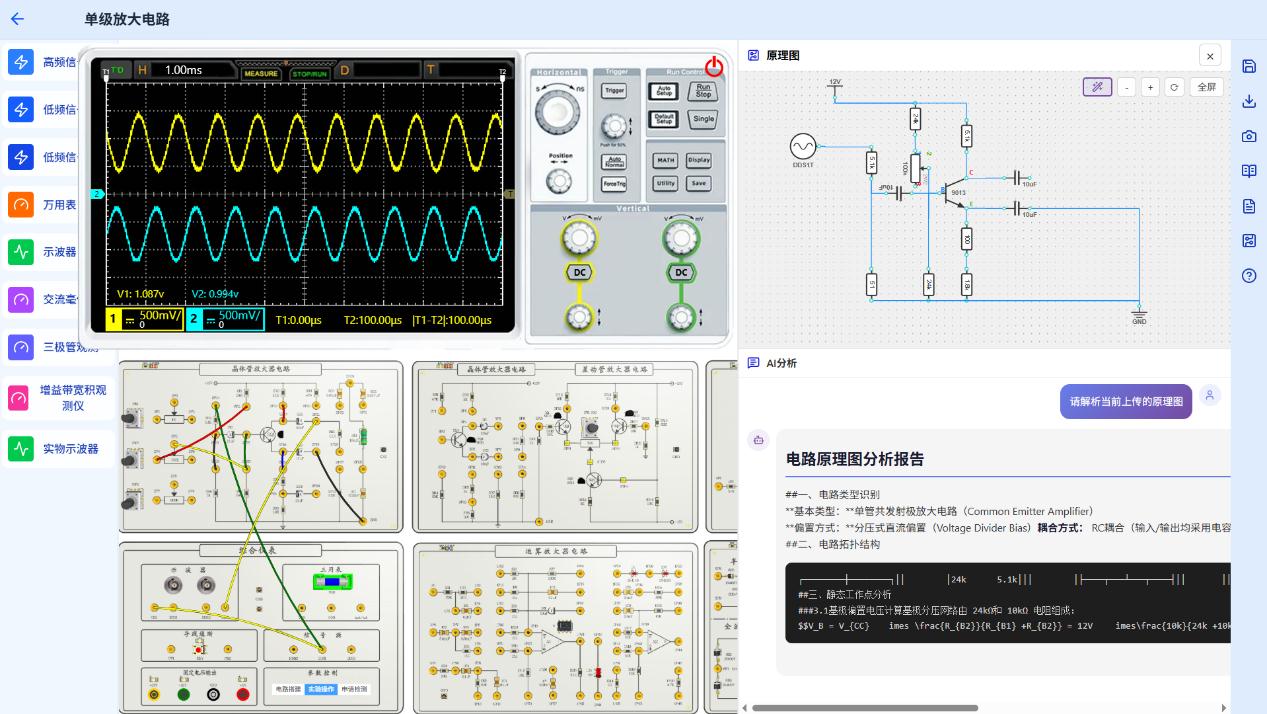Toggle the Run/Stop button on oscilloscope
This screenshot has height=714, width=1267.
point(704,91)
